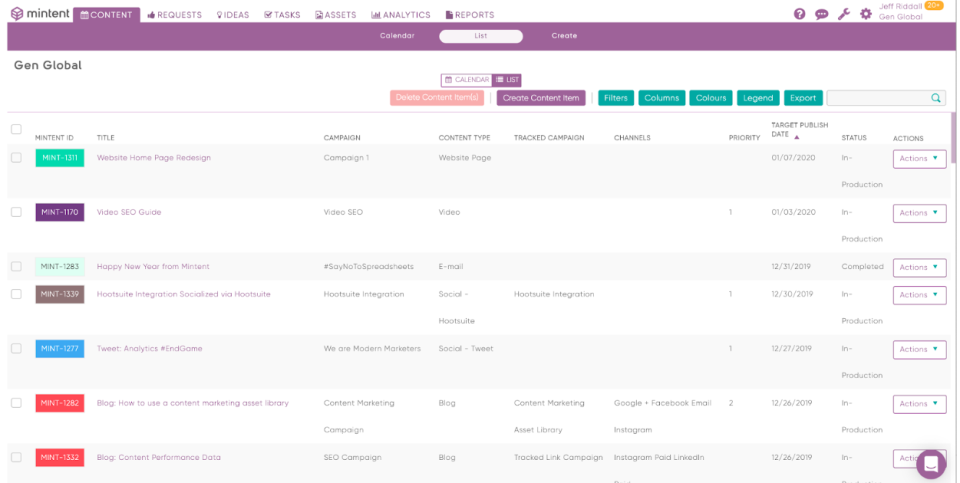
Task: Select Calendar in the purple sub-navigation
Action: coord(397,36)
